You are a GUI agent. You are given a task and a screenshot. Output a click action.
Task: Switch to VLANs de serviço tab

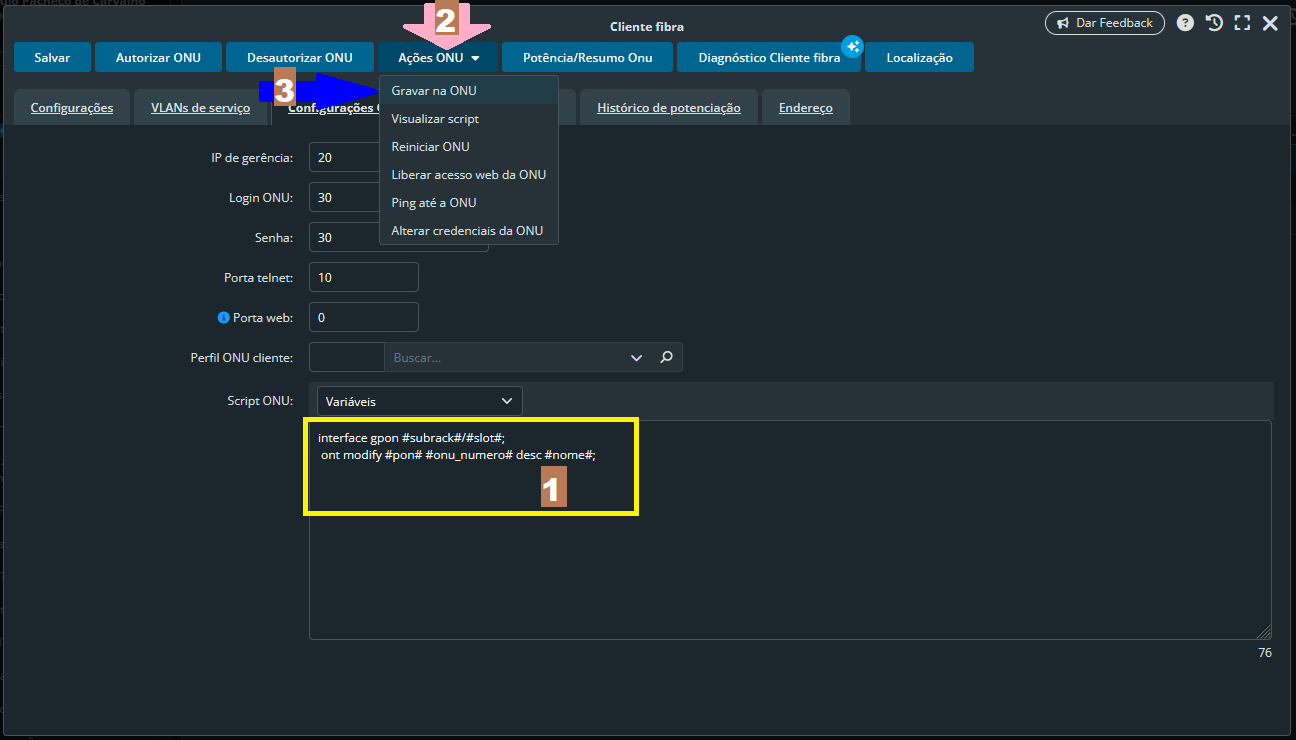pos(200,108)
